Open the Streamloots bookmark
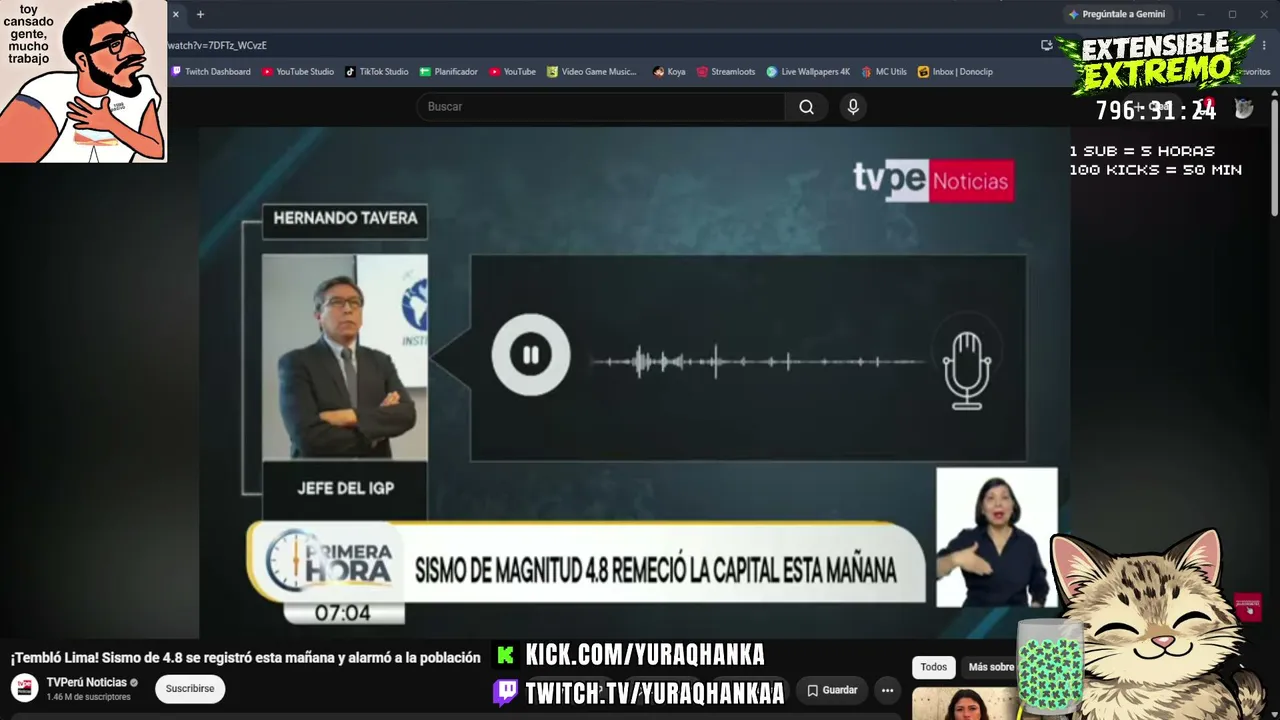Viewport: 1280px width, 720px height. click(726, 72)
